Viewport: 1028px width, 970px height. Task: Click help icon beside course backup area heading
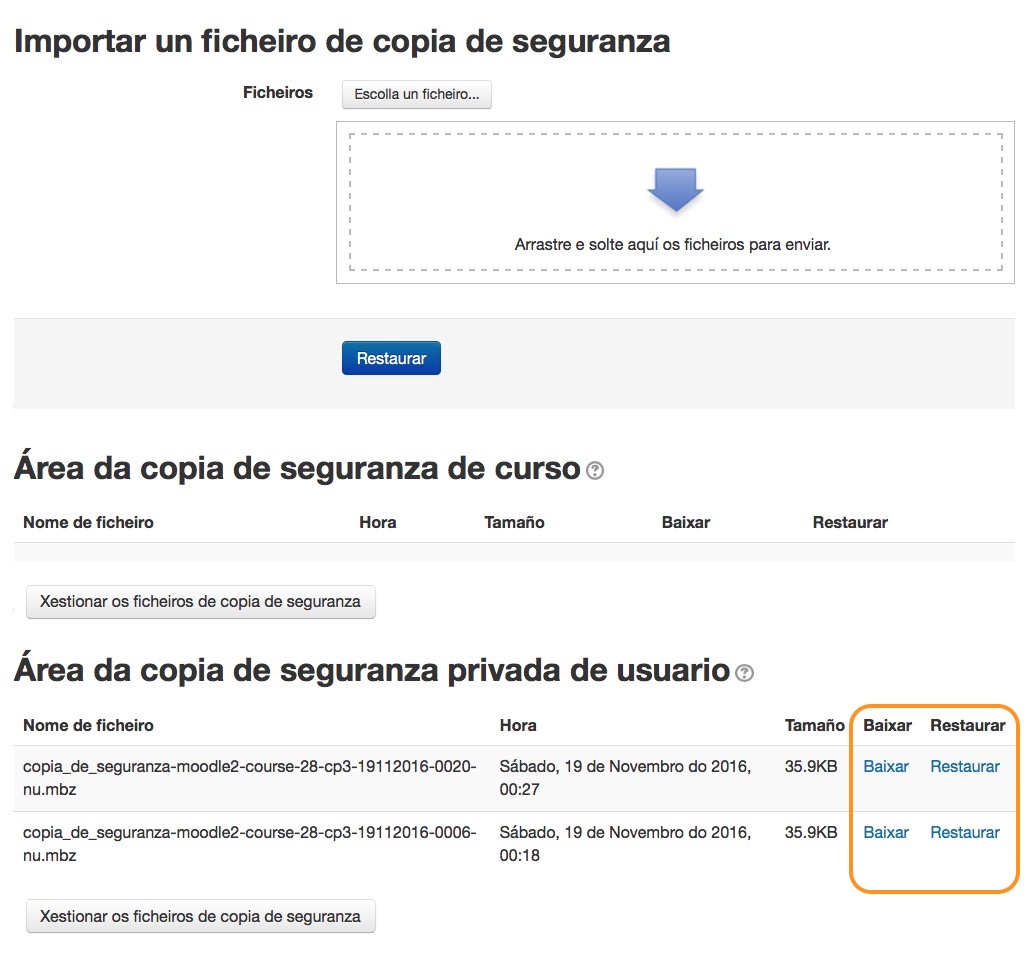(595, 470)
